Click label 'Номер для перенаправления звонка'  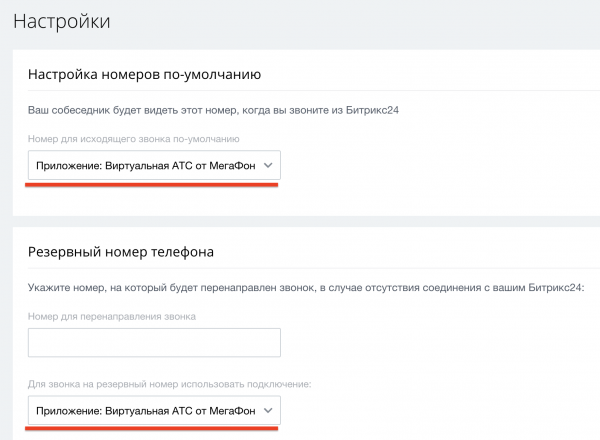[x=112, y=316]
